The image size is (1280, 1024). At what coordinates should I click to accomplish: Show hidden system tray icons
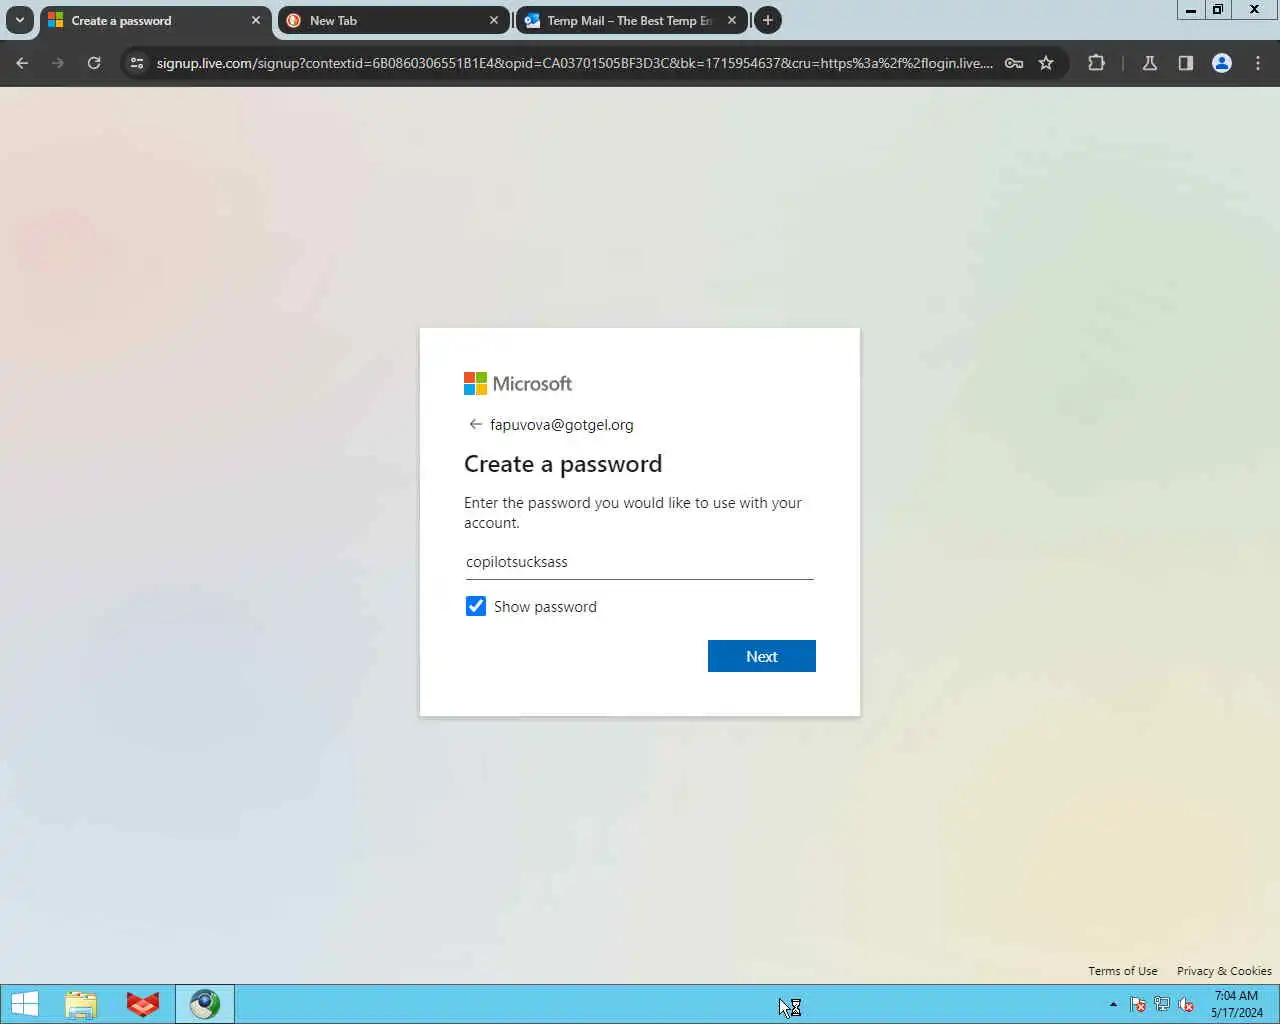pos(1113,1004)
